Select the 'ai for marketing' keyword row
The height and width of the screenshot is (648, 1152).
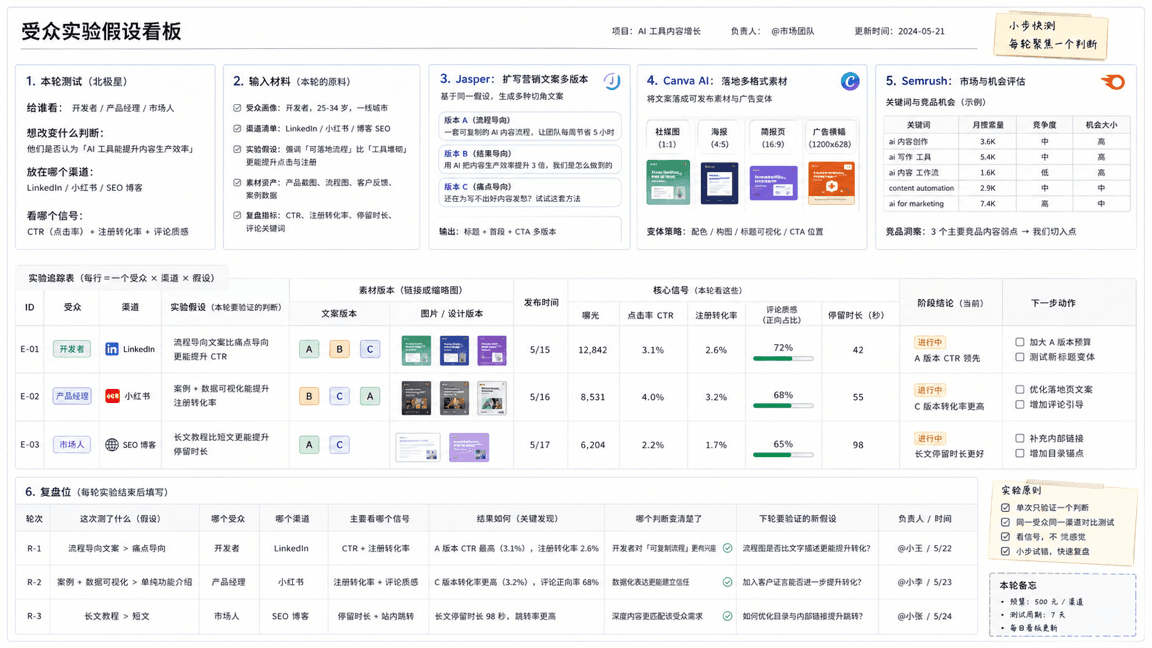(x=1007, y=204)
